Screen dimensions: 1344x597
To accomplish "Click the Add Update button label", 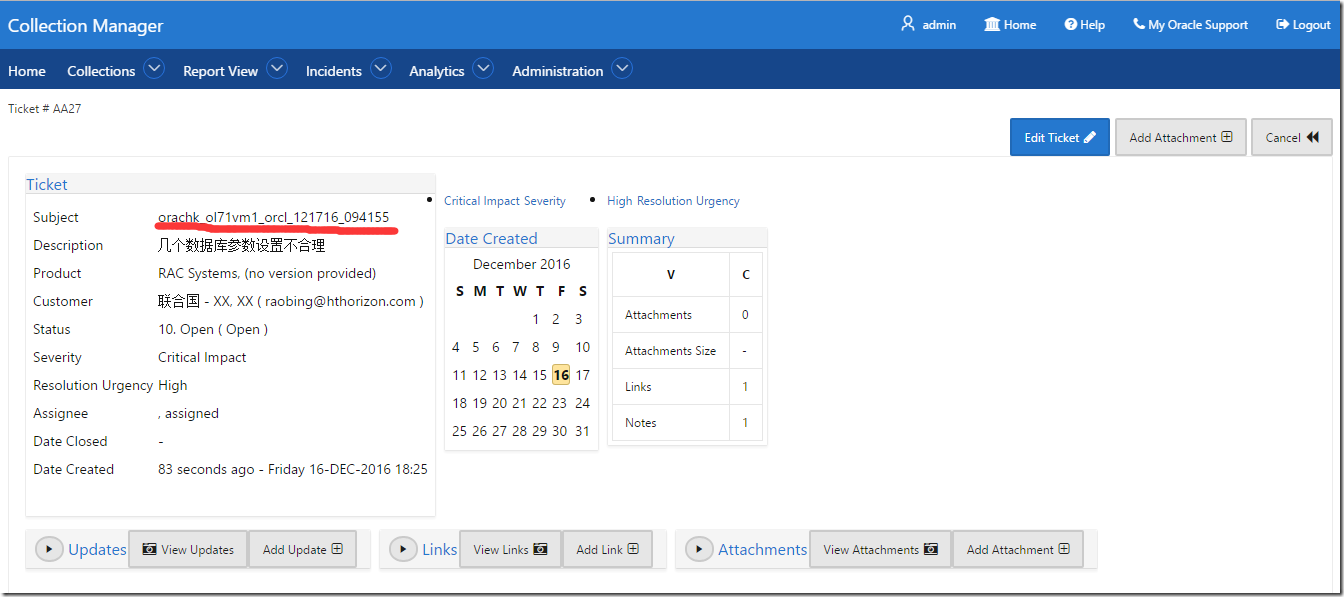I will [295, 550].
